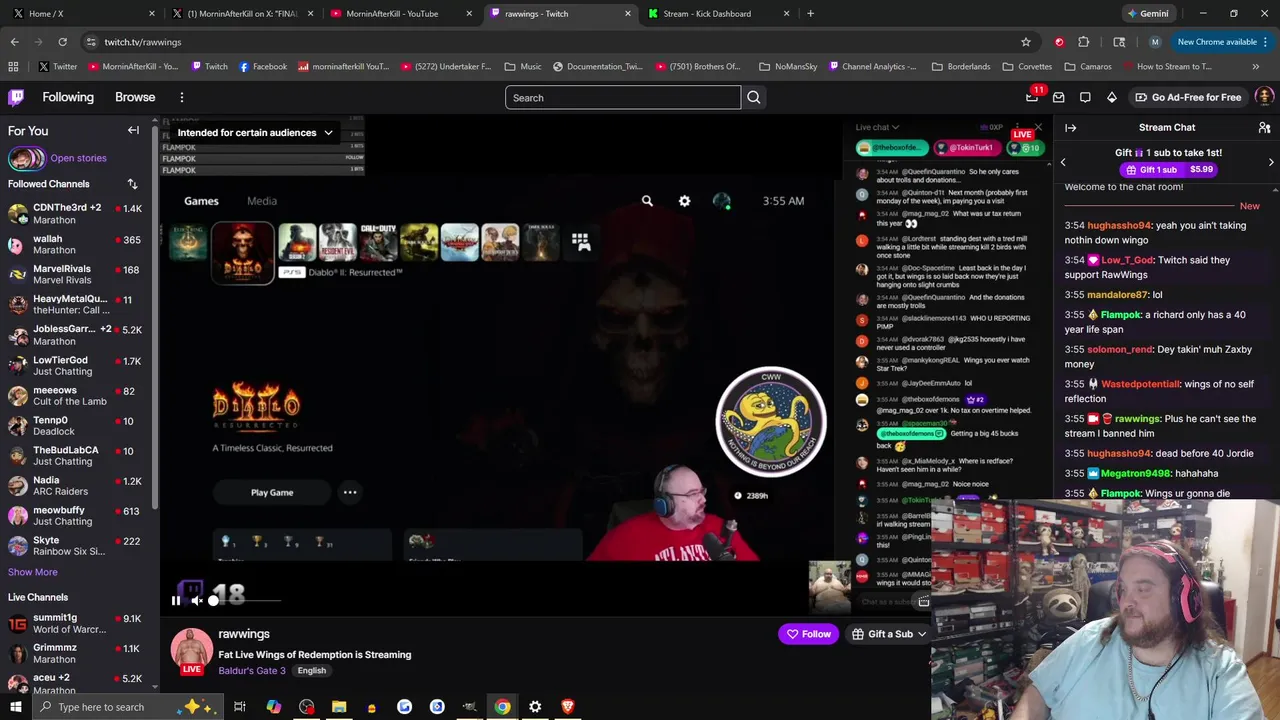The image size is (1280, 720).
Task: Switch to MorninAfterKill YouTube tab
Action: point(400,14)
